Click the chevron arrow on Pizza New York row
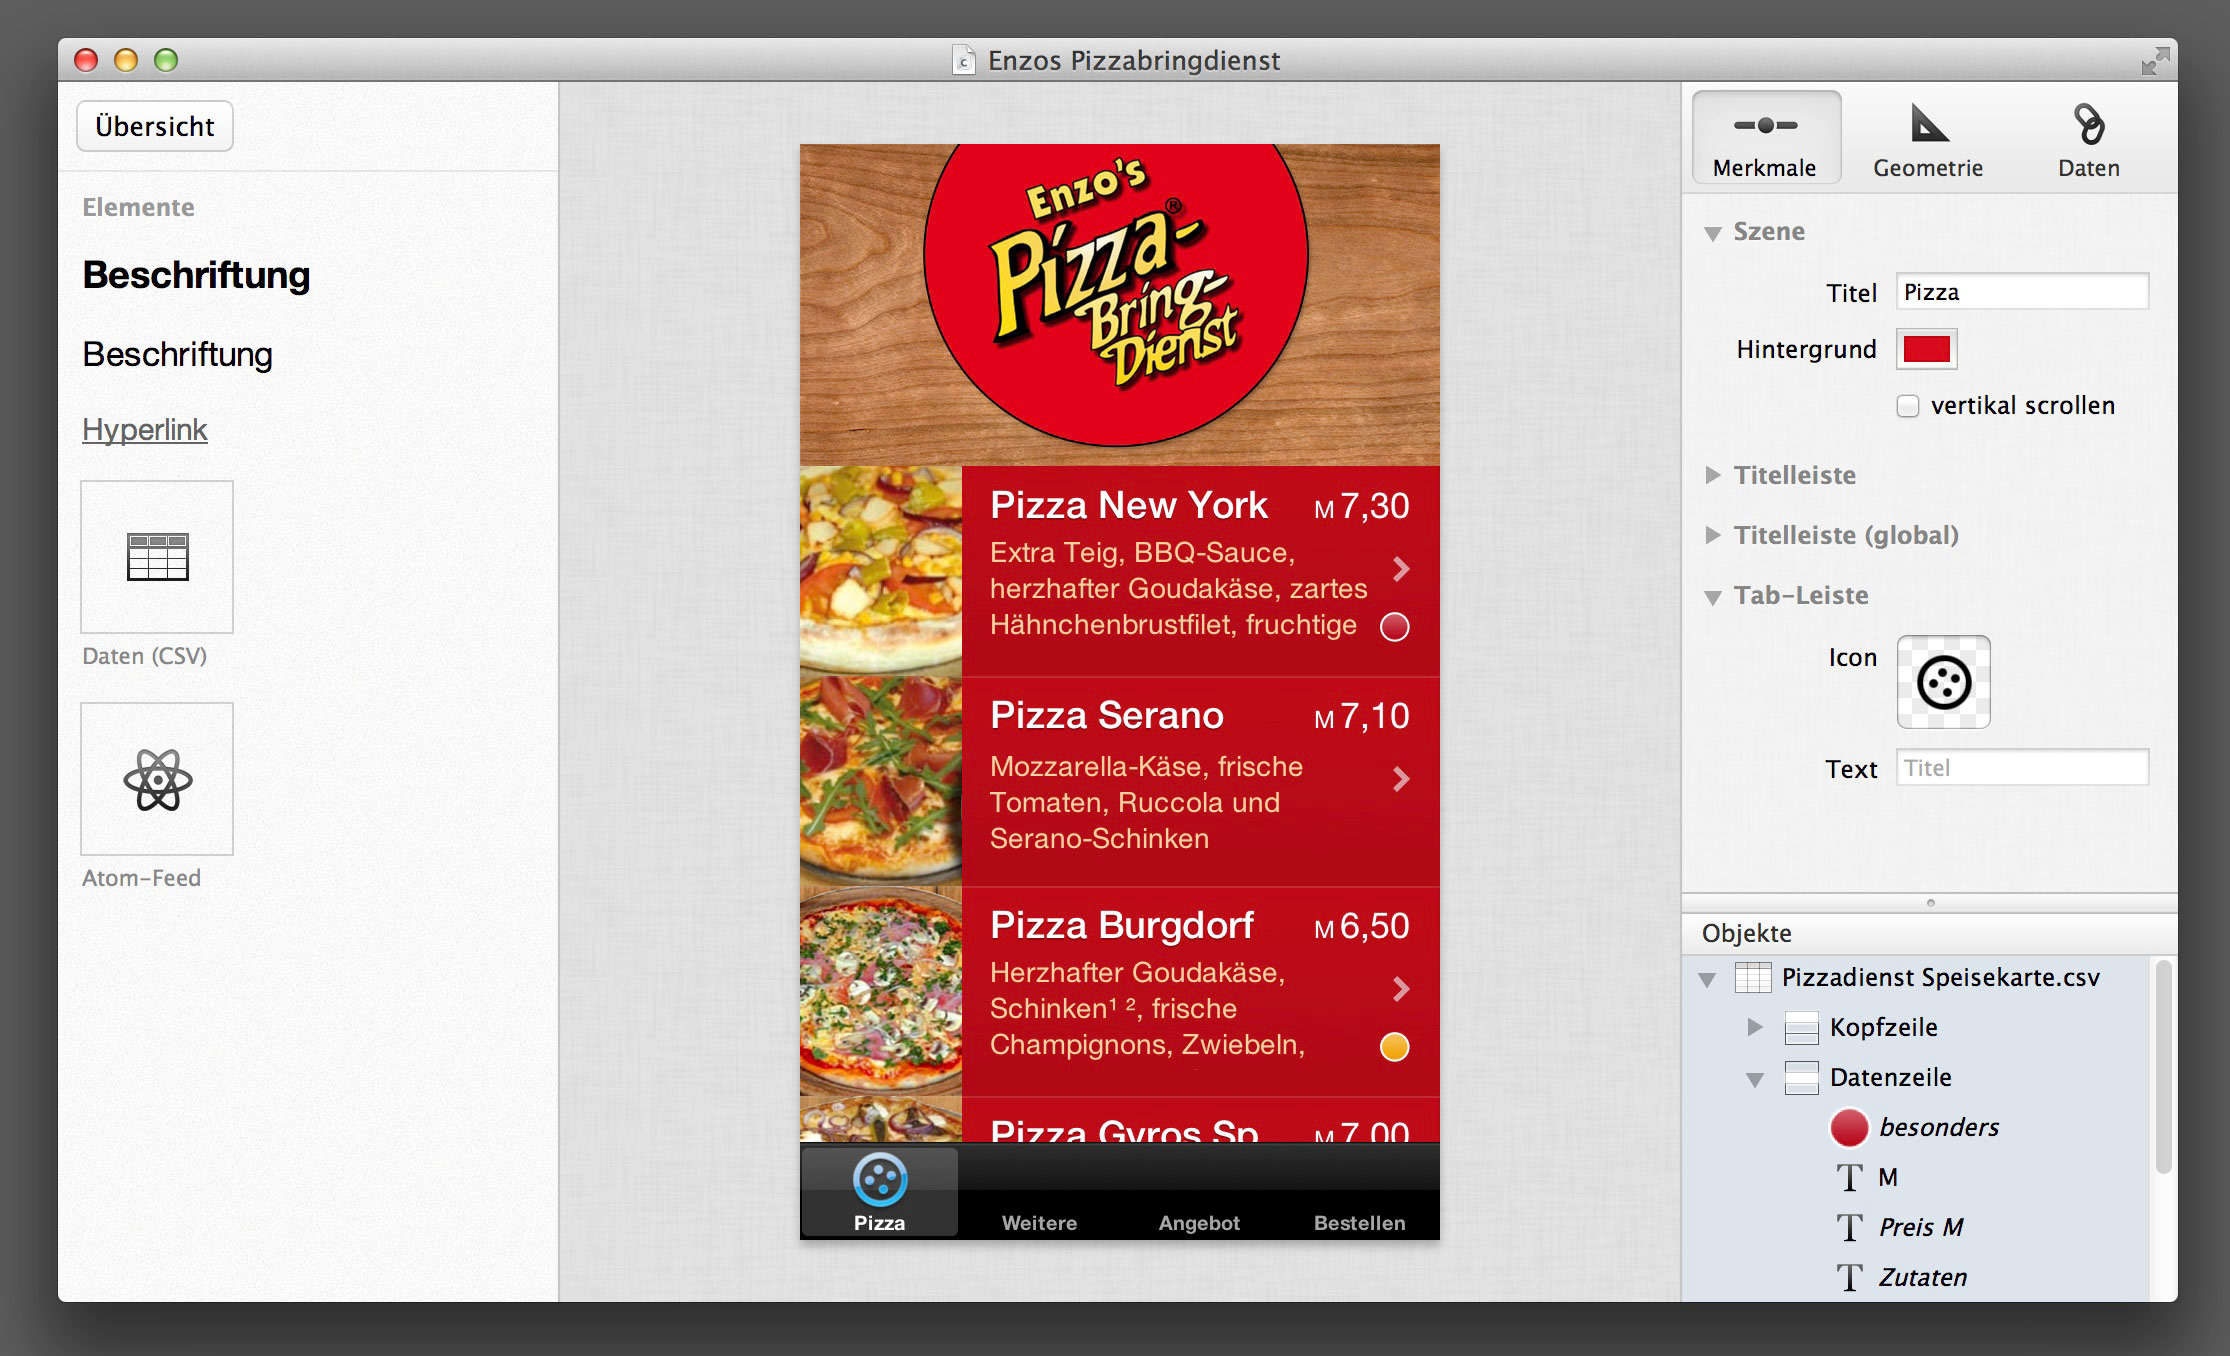2230x1356 pixels. [x=1401, y=569]
